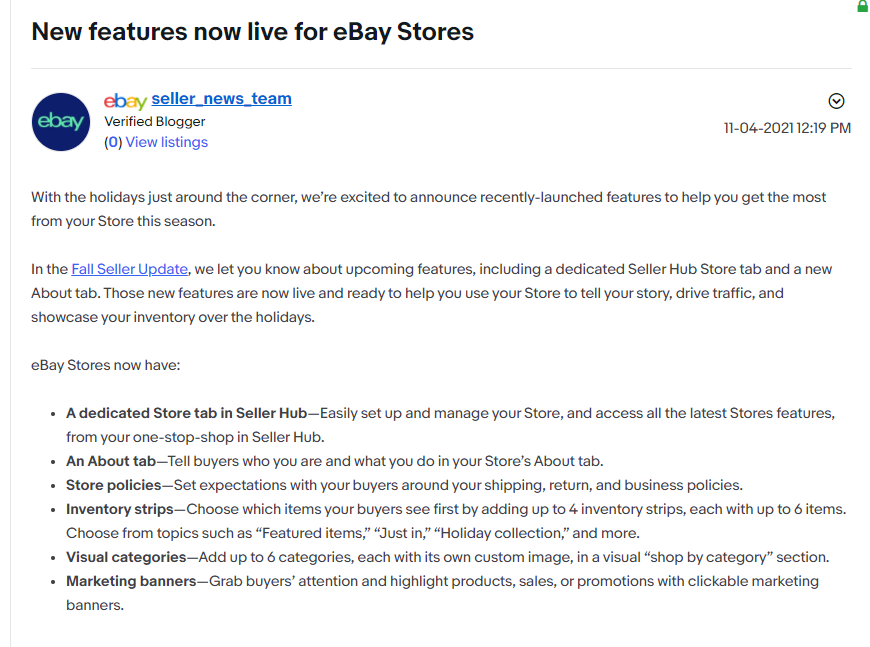
Task: Click the (0) listings count
Action: pyautogui.click(x=113, y=142)
